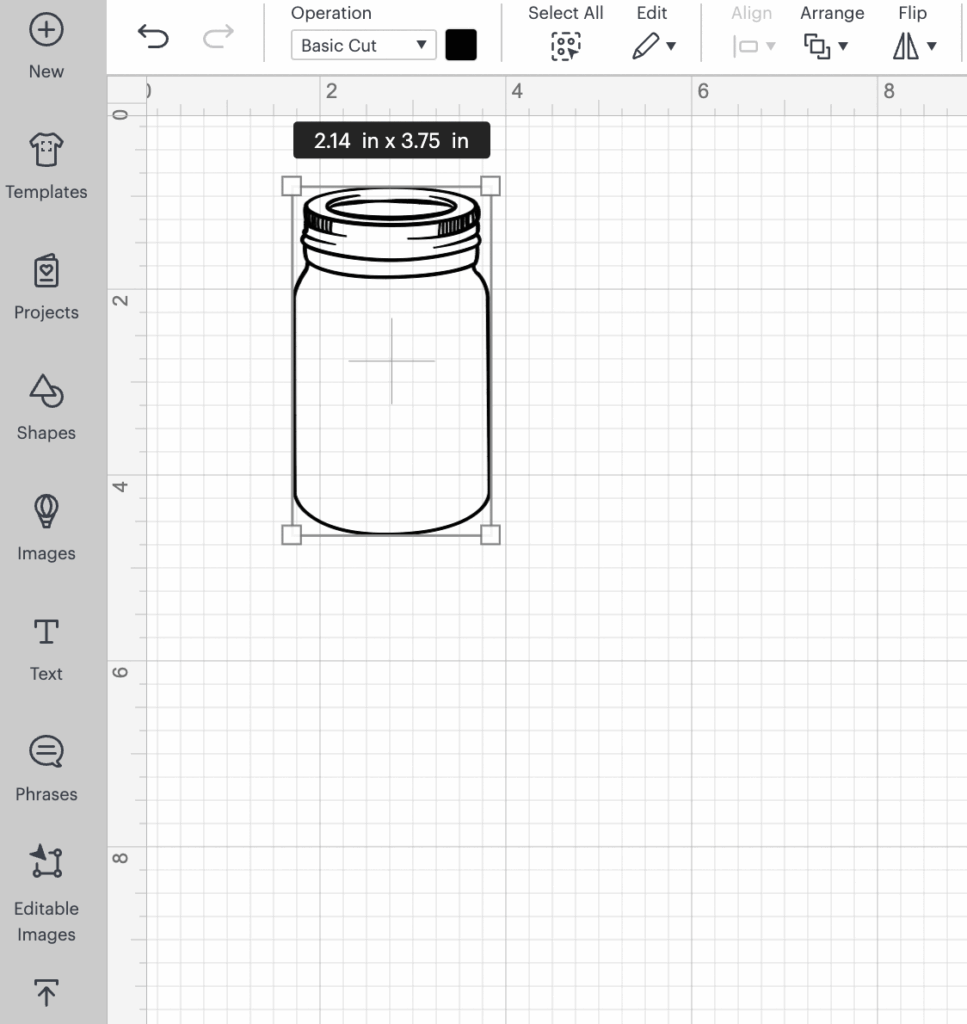
Task: Click the top-left selection handle of jar
Action: pos(292,186)
